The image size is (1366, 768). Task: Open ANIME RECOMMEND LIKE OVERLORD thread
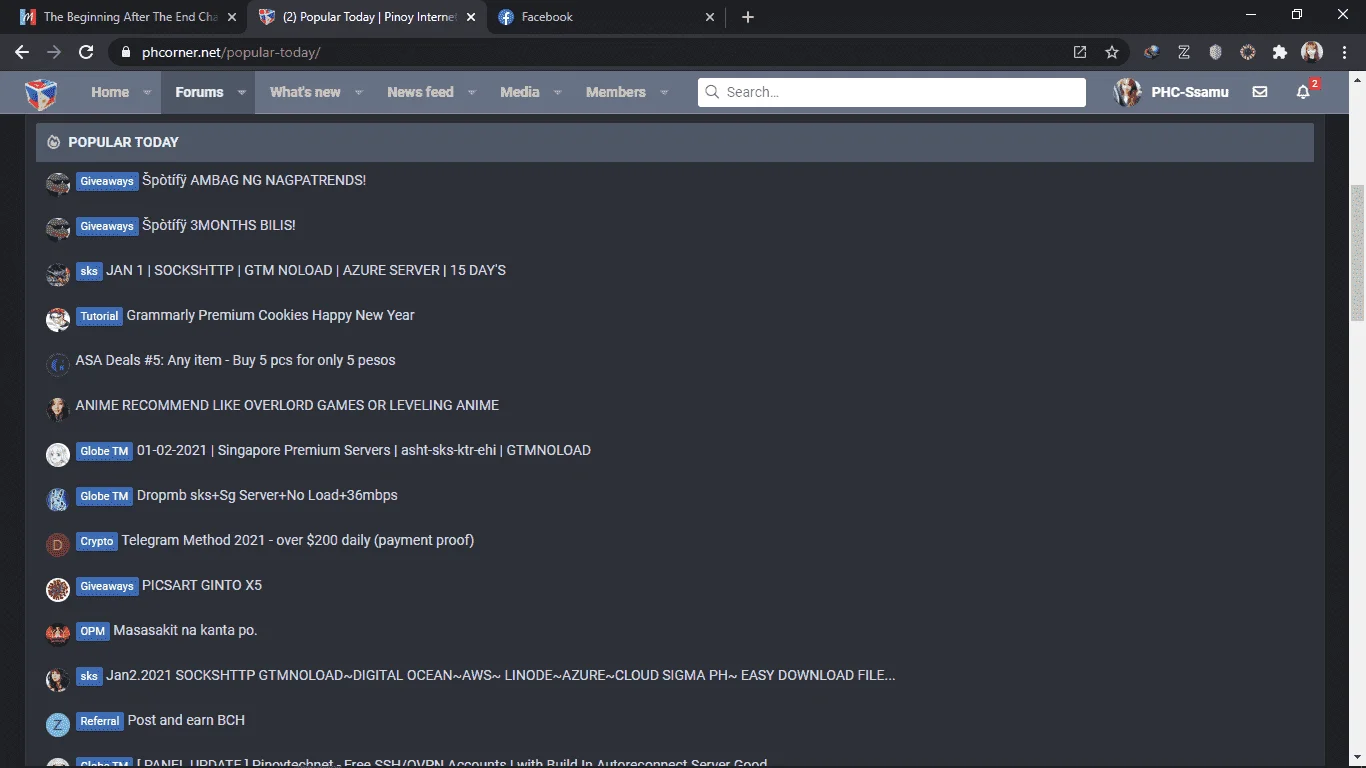click(x=287, y=405)
